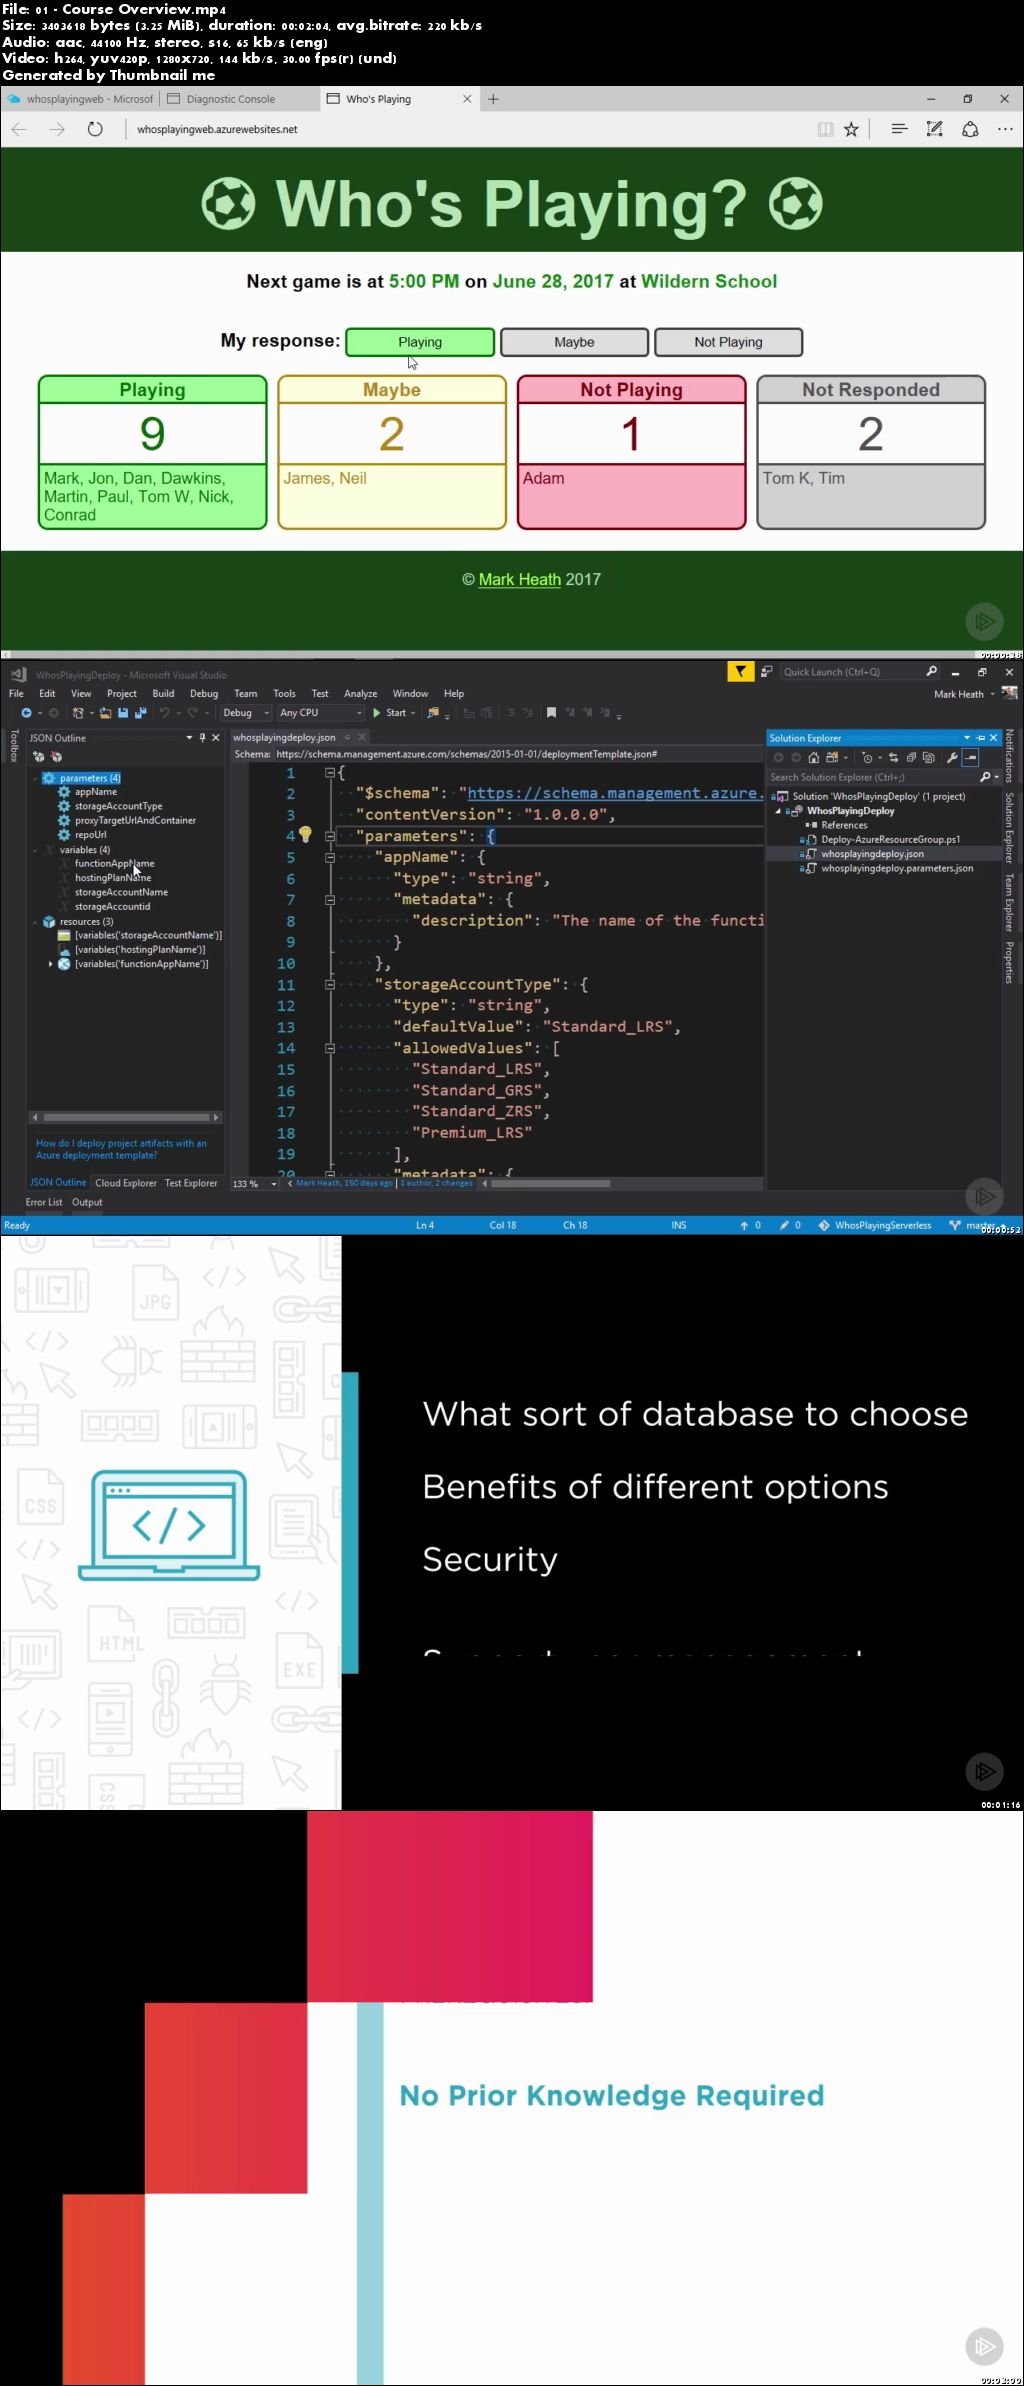1024x2386 pixels.
Task: Click the browser Back arrow
Action: [x=19, y=129]
